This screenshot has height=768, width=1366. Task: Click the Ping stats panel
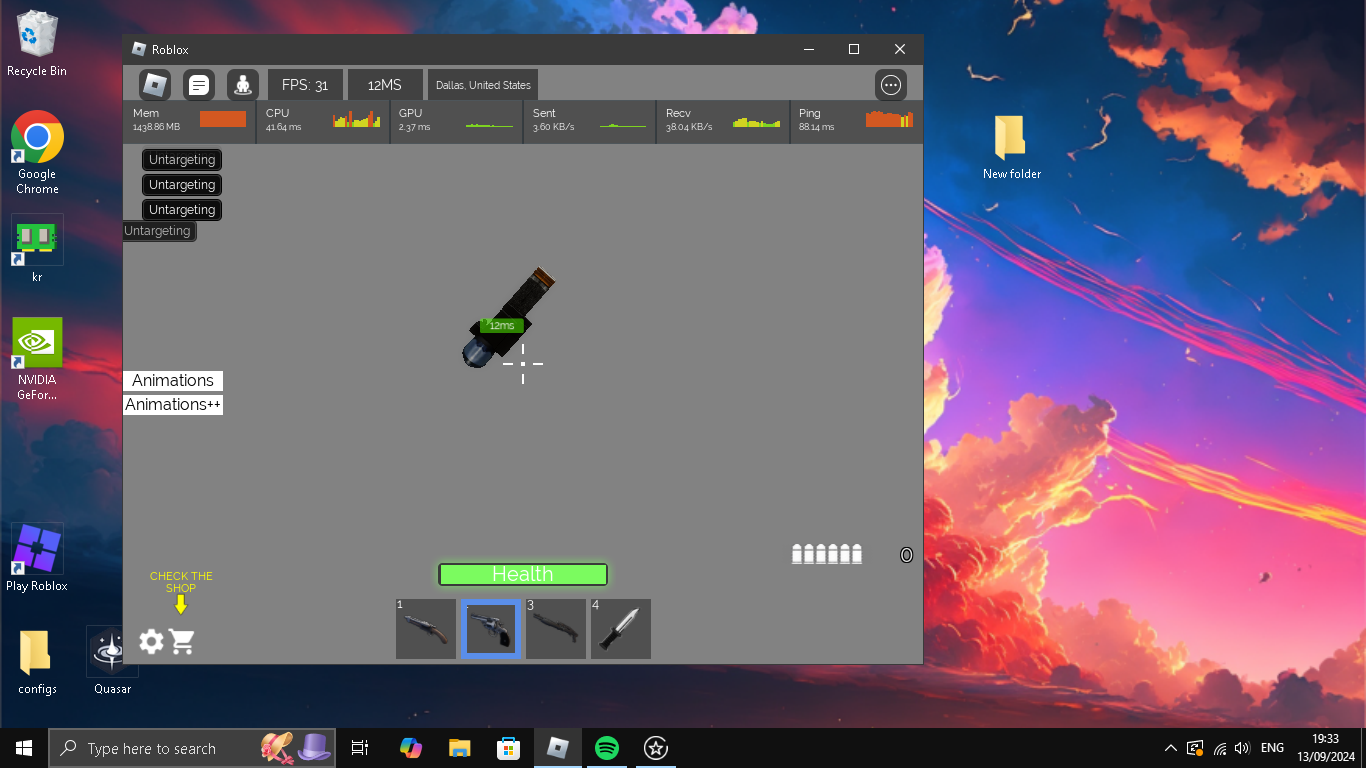855,121
